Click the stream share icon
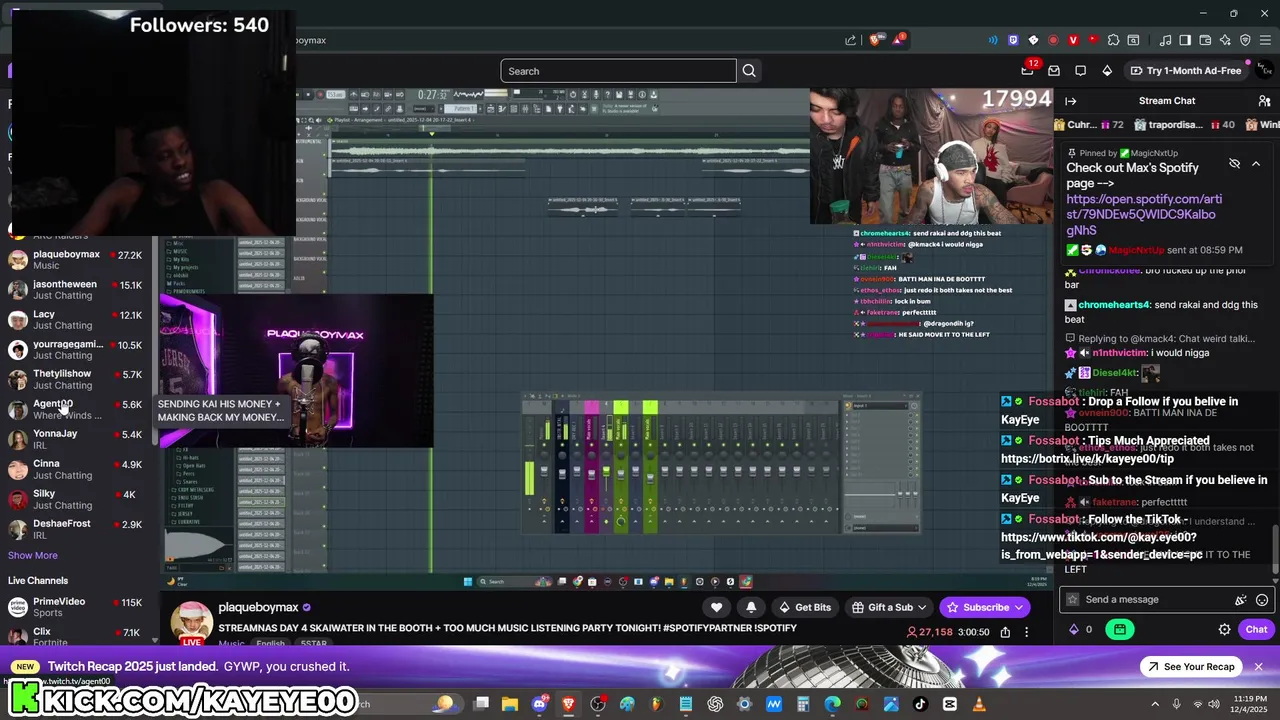1280x720 pixels. tap(1005, 632)
